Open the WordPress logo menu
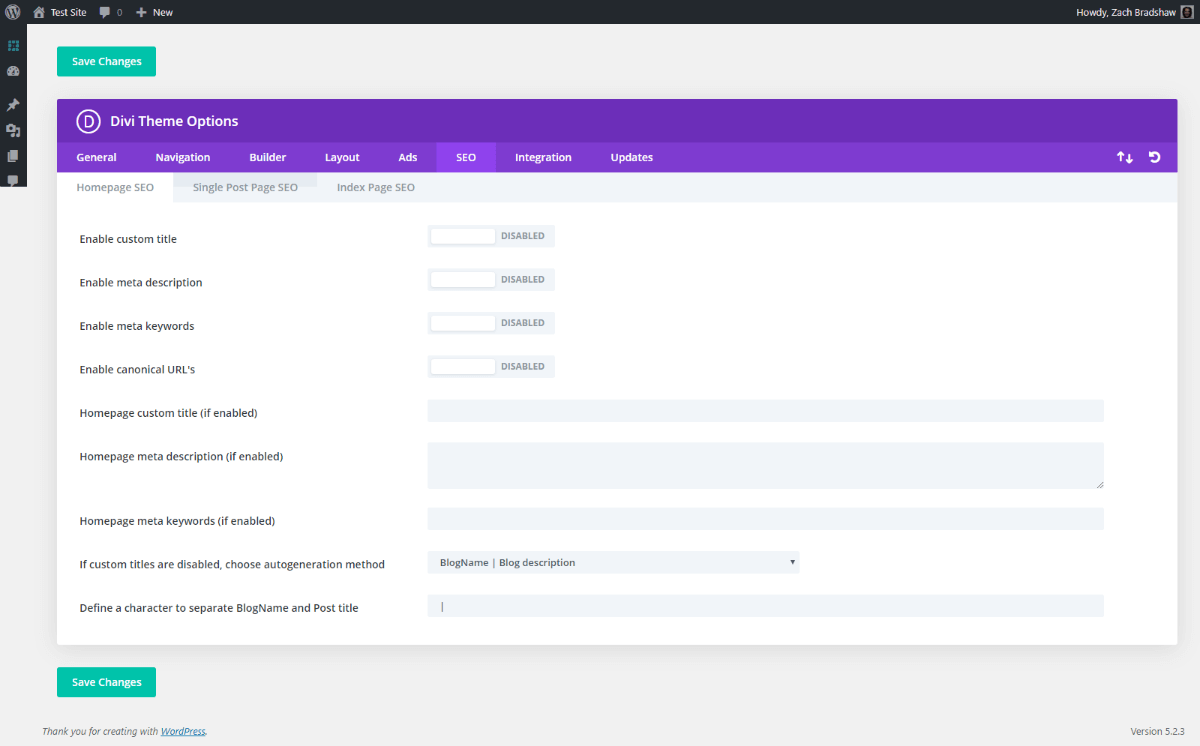 (13, 12)
